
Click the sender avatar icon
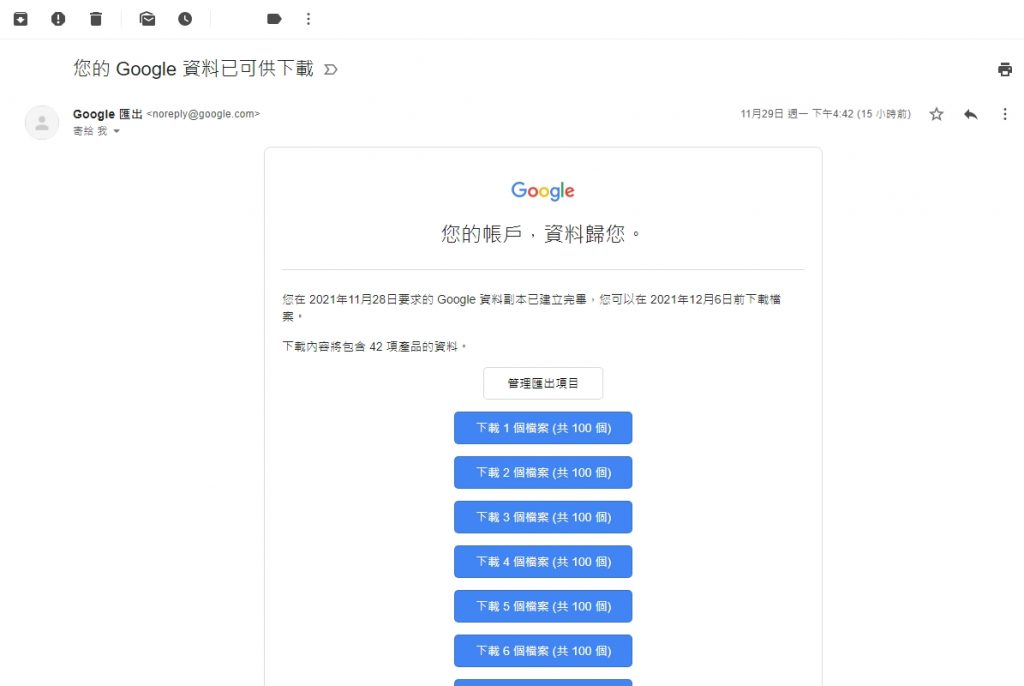coord(42,123)
